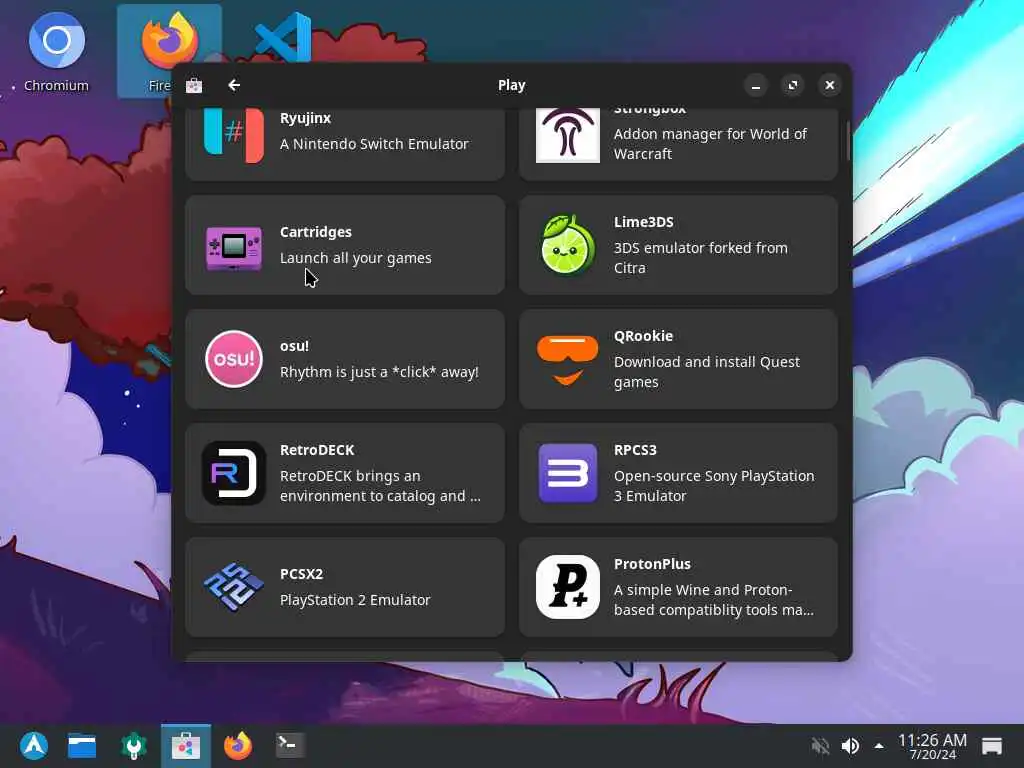The height and width of the screenshot is (768, 1024).
Task: Open the Chromium desktop shortcut
Action: pyautogui.click(x=56, y=52)
